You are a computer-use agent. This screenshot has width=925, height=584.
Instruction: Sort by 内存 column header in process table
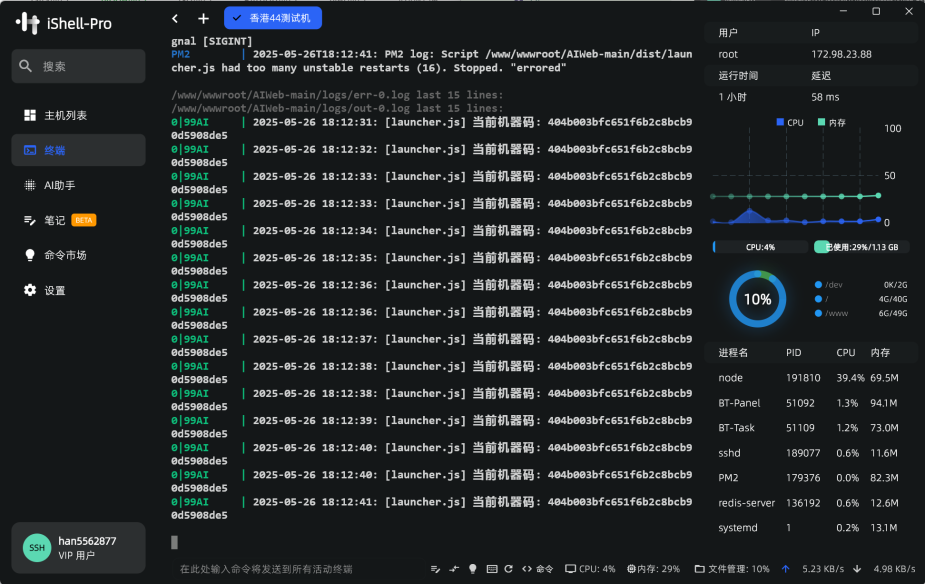pos(880,352)
